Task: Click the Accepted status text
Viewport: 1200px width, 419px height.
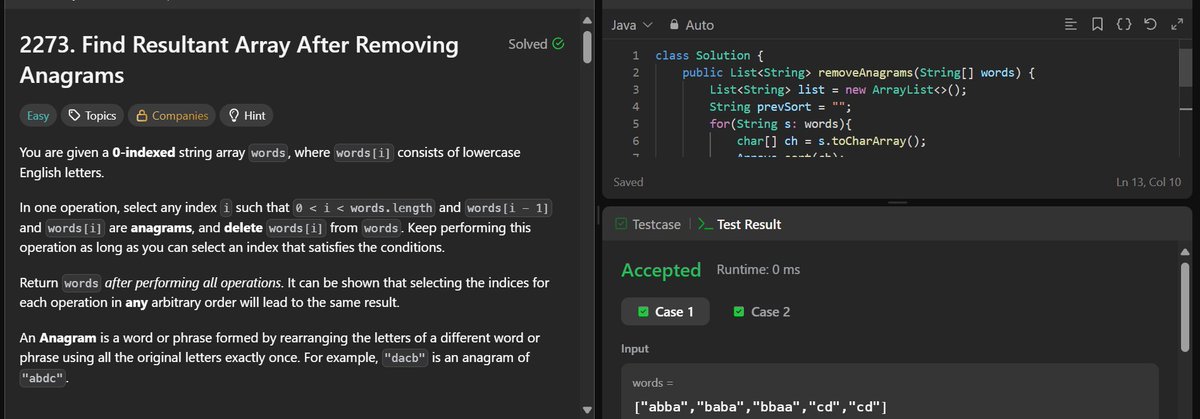Action: pos(661,270)
